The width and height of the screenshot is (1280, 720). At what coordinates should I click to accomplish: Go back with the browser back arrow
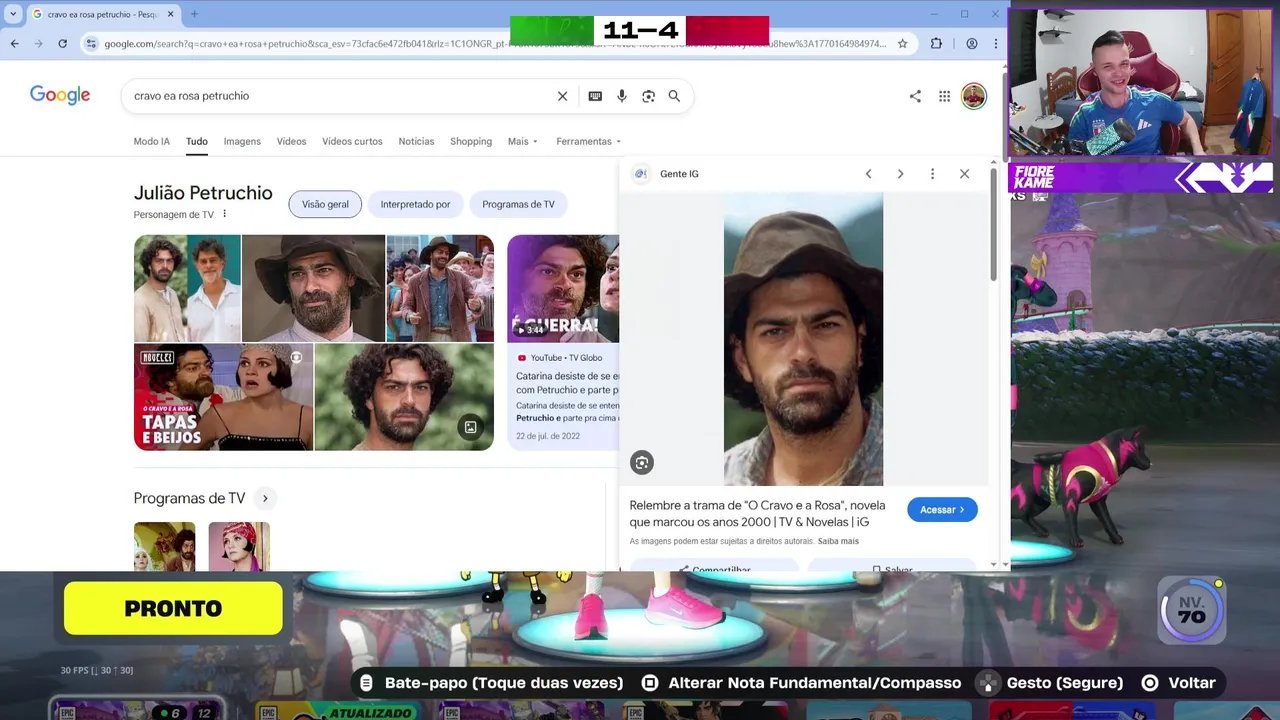coord(14,44)
